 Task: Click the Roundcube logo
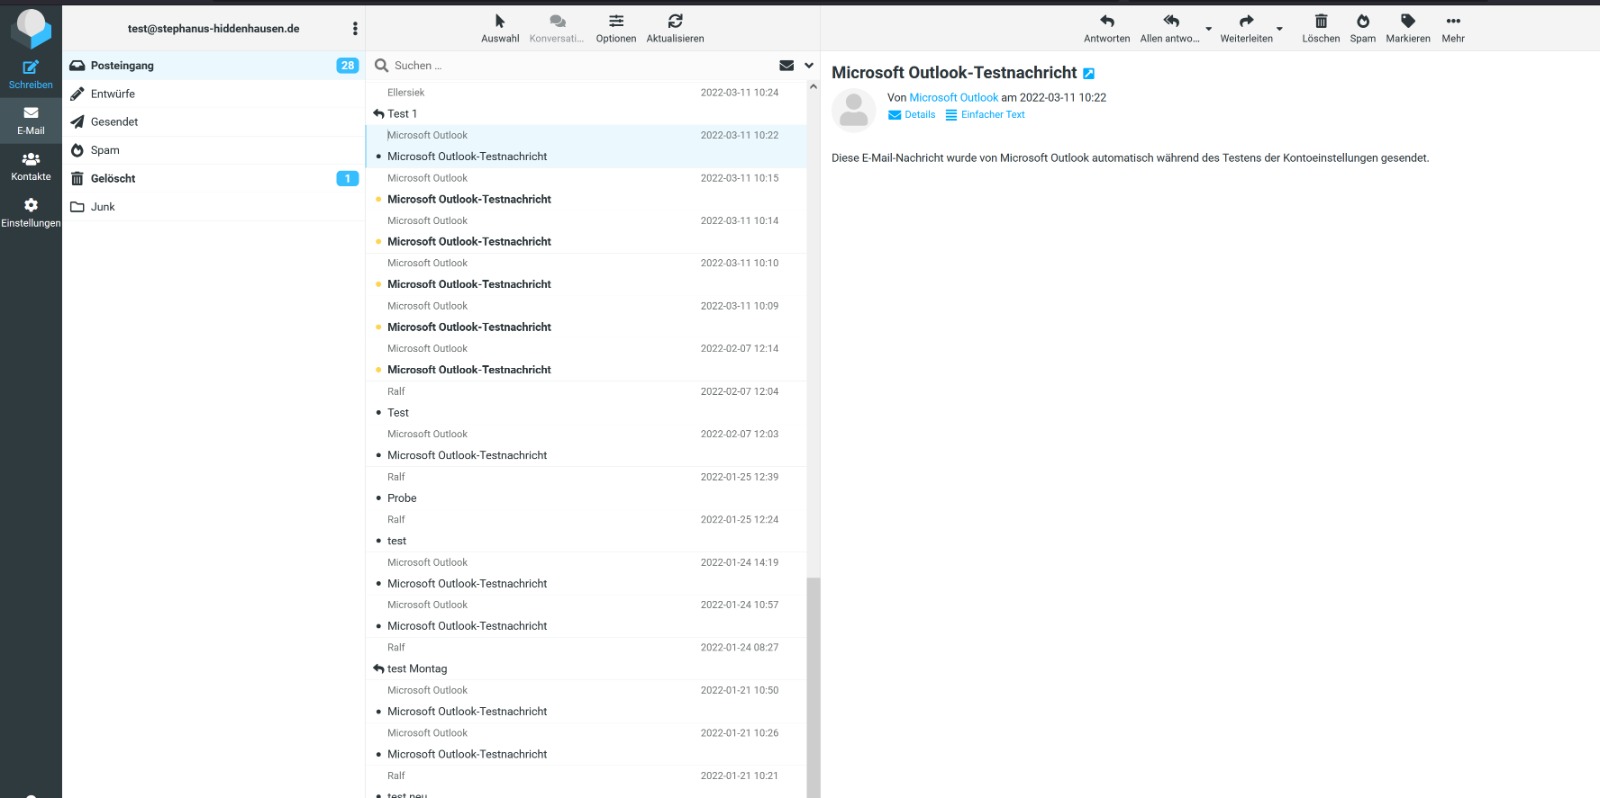(31, 28)
